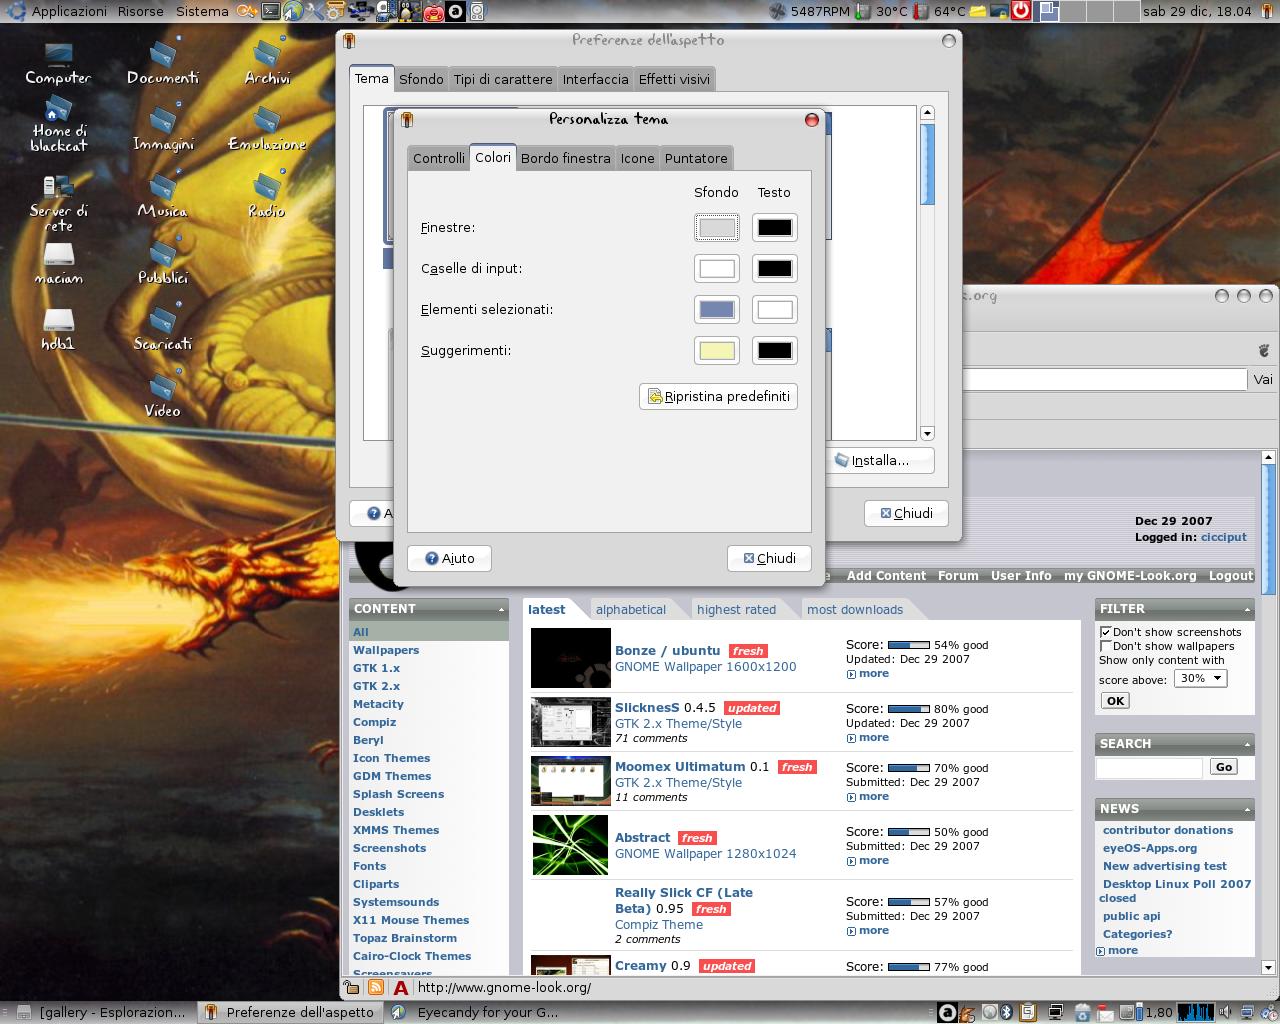
Task: Open the Archivi folder on desktop
Action: pyautogui.click(x=267, y=63)
